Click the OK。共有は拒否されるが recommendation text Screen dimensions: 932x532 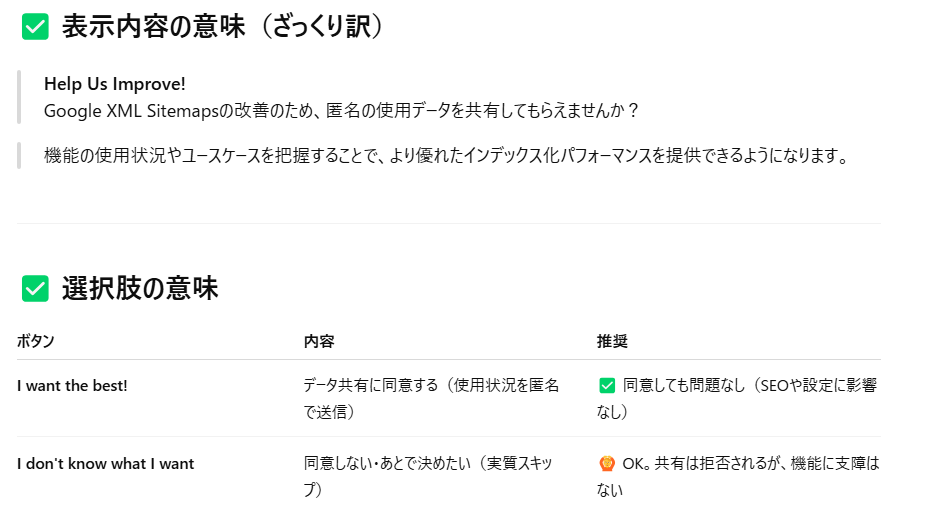click(738, 476)
